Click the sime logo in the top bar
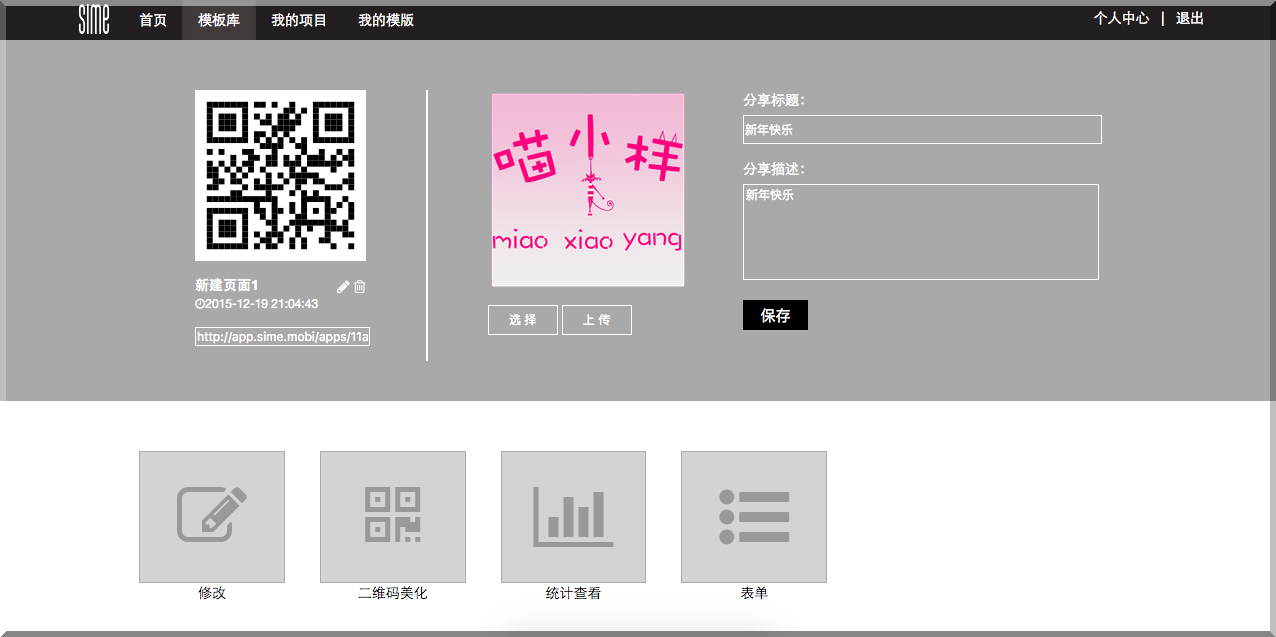The width and height of the screenshot is (1276, 637). (92, 19)
